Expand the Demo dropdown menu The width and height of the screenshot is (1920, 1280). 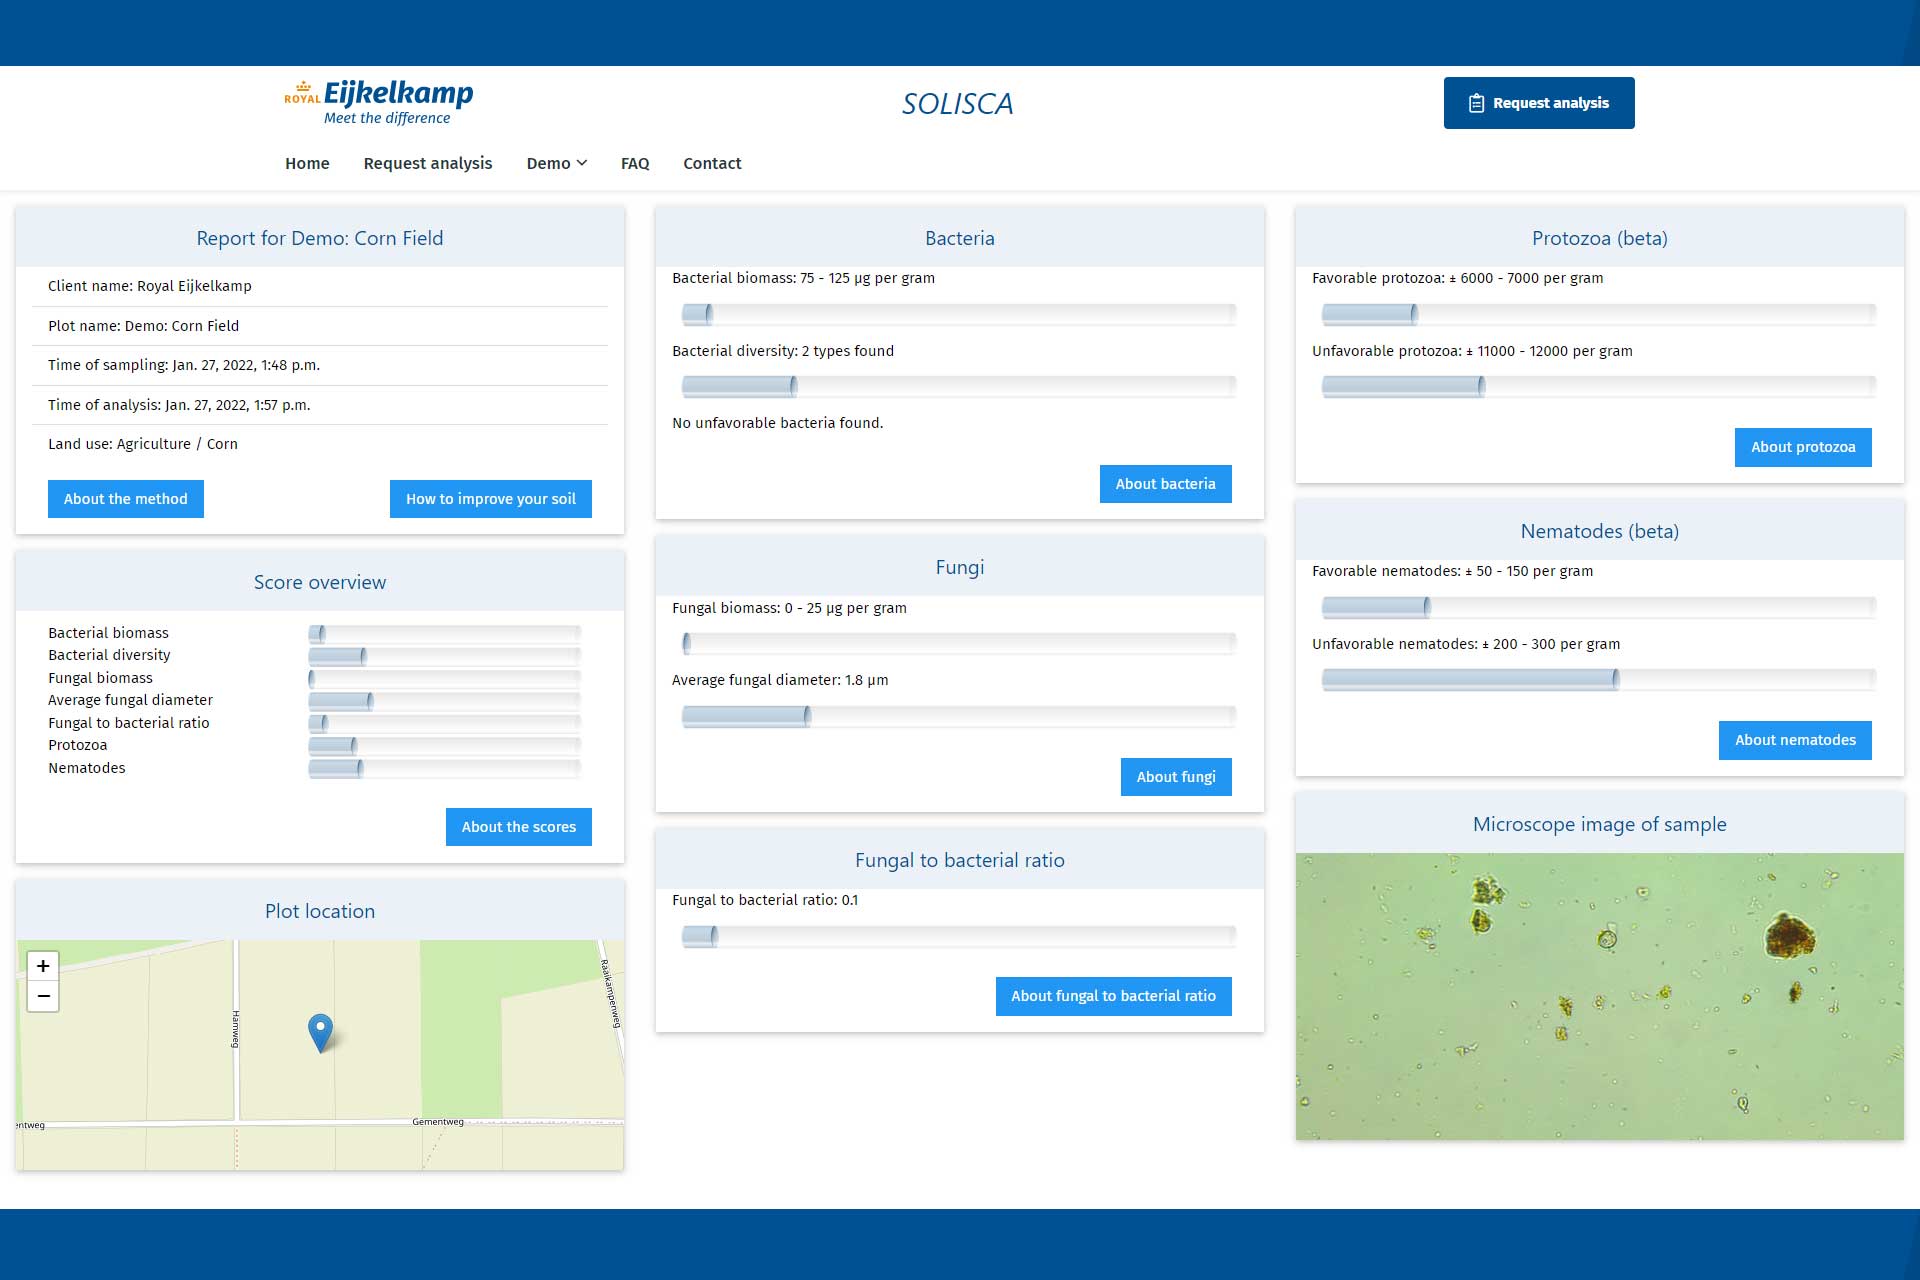pos(556,163)
